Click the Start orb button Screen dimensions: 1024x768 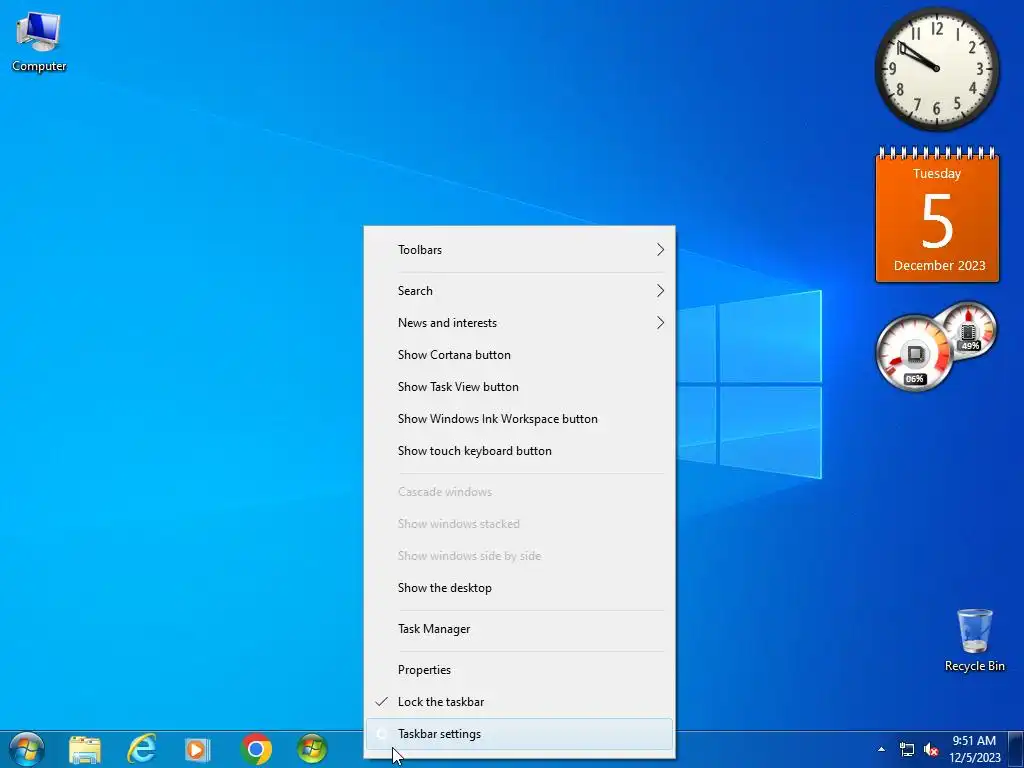point(27,749)
